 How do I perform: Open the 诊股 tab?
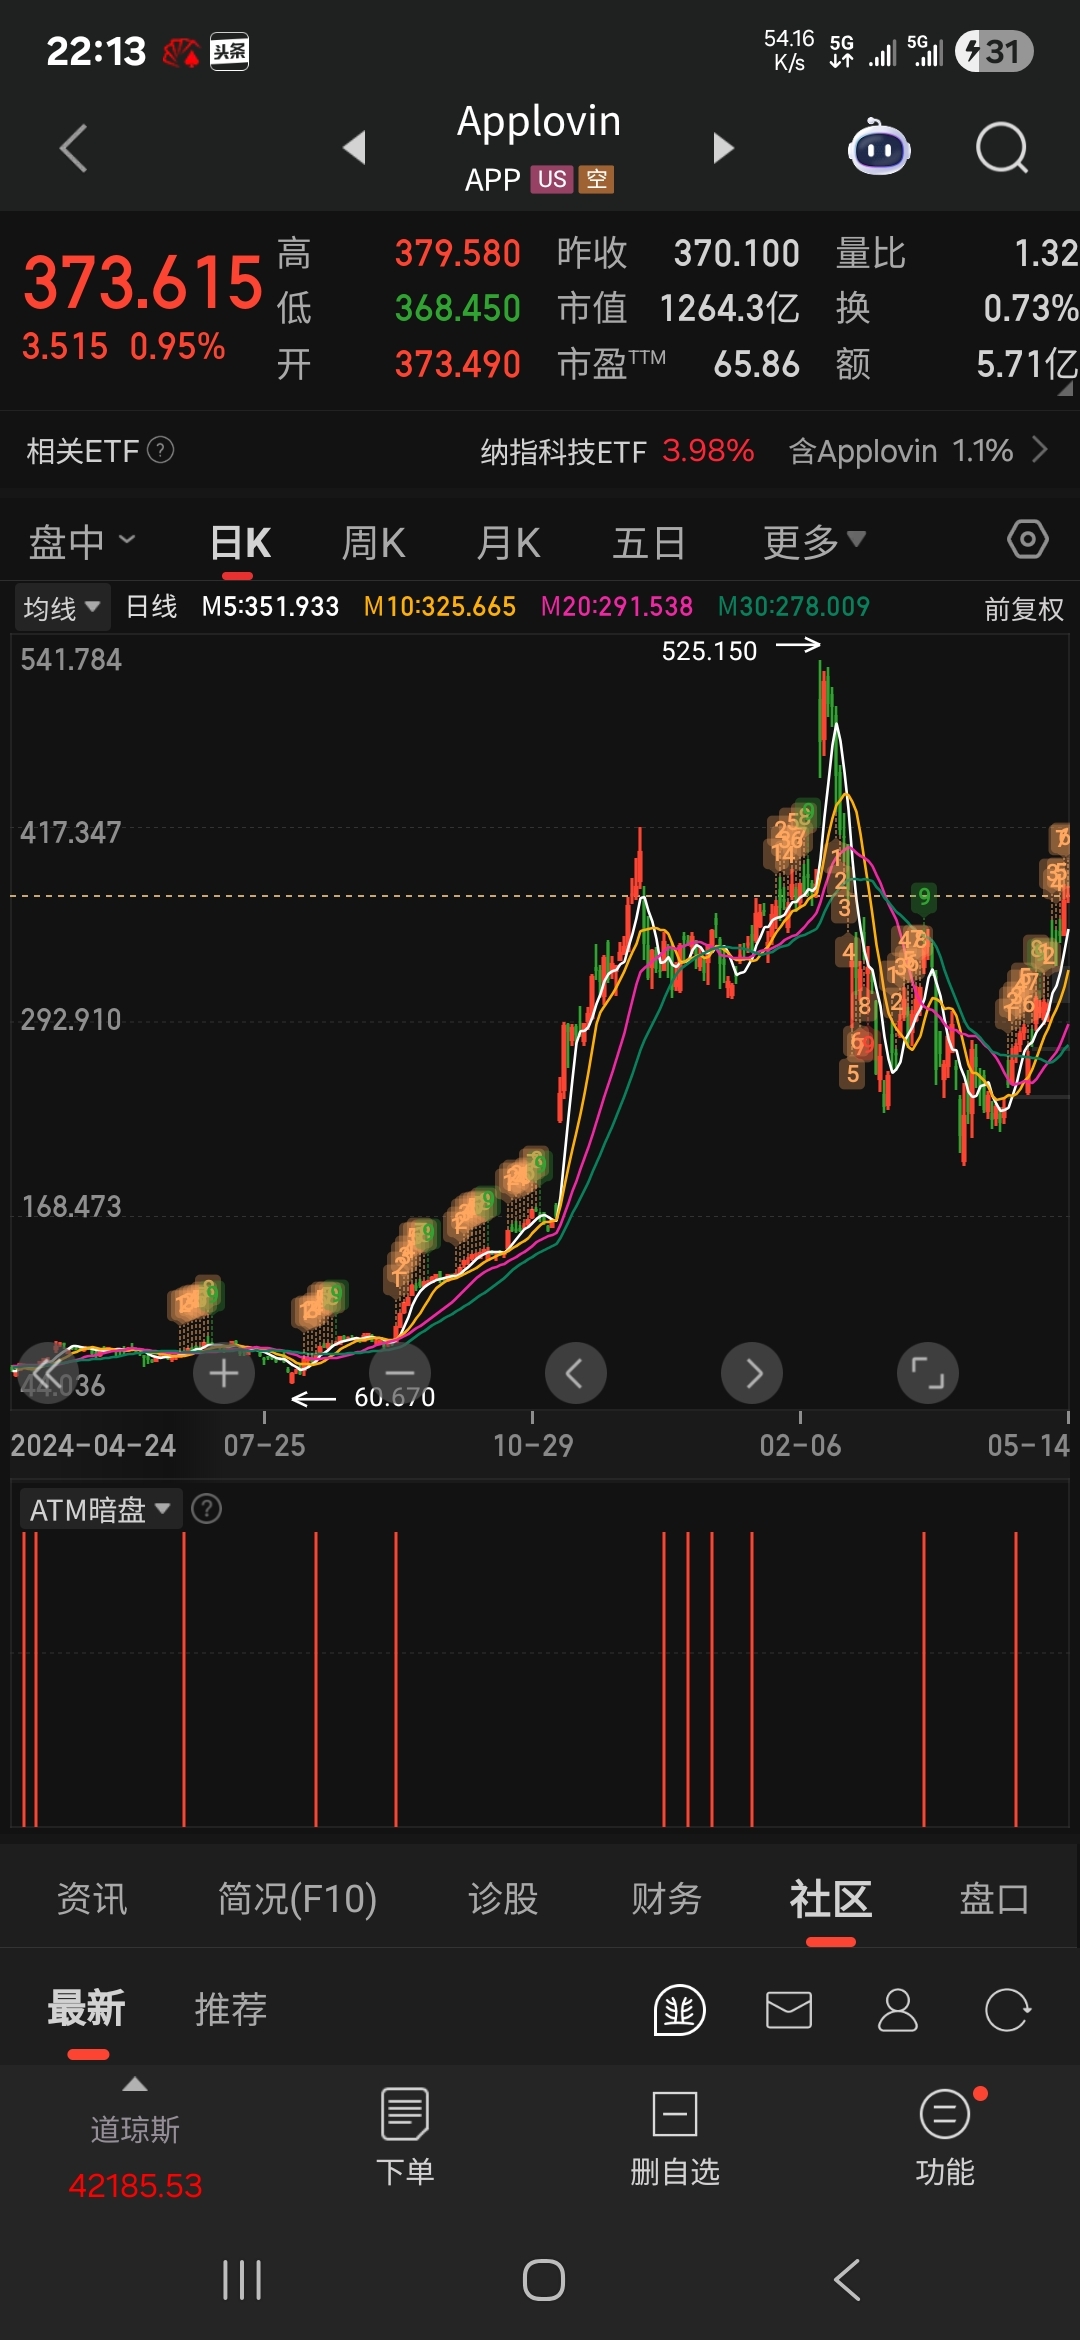[503, 1898]
